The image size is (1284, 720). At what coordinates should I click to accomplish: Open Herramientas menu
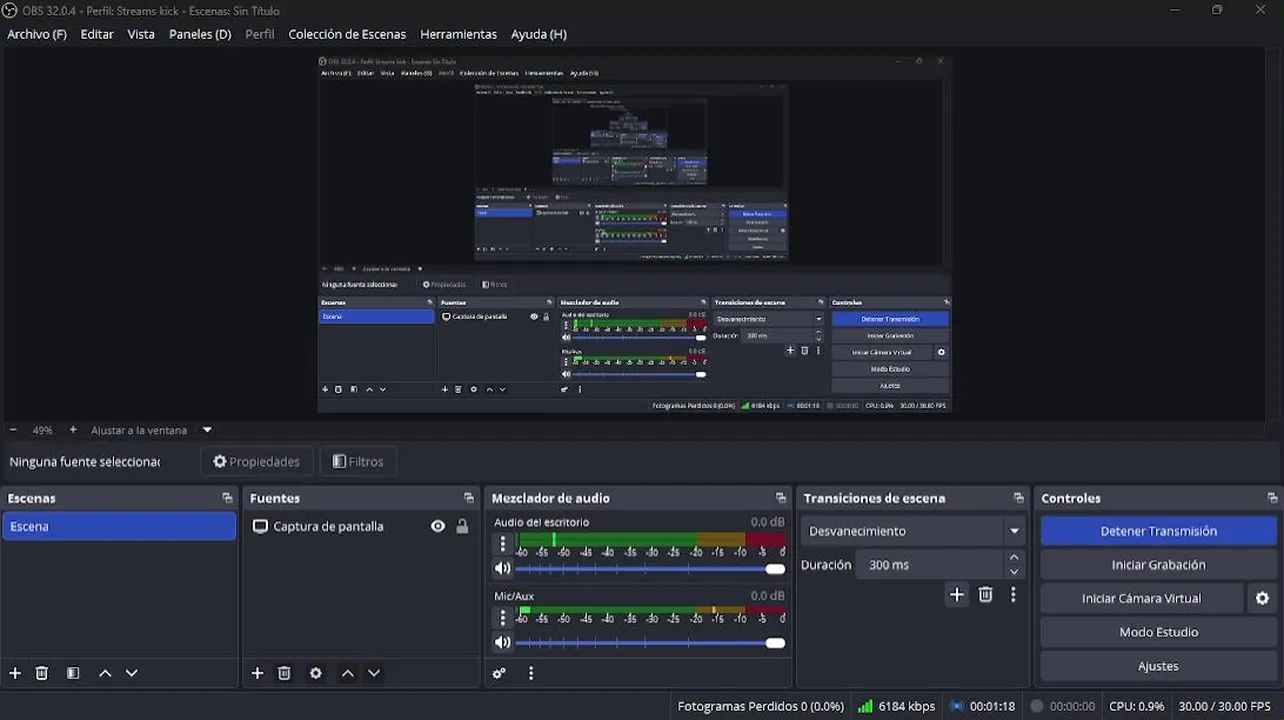[458, 34]
